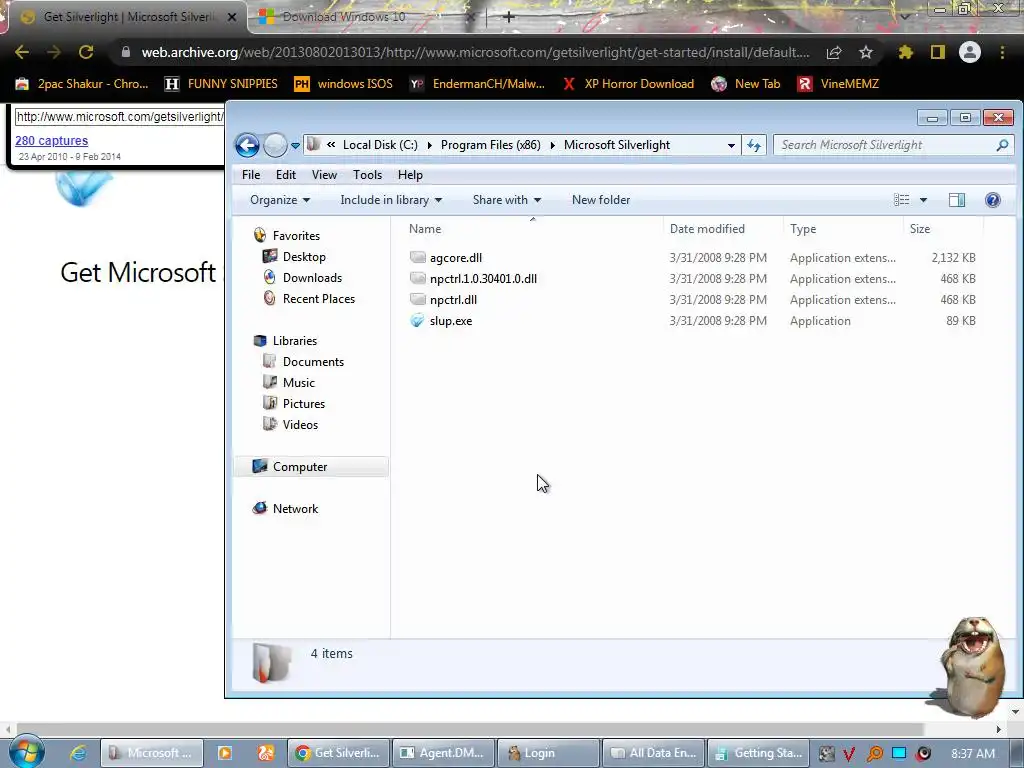Open a new Chrome tab

[509, 17]
